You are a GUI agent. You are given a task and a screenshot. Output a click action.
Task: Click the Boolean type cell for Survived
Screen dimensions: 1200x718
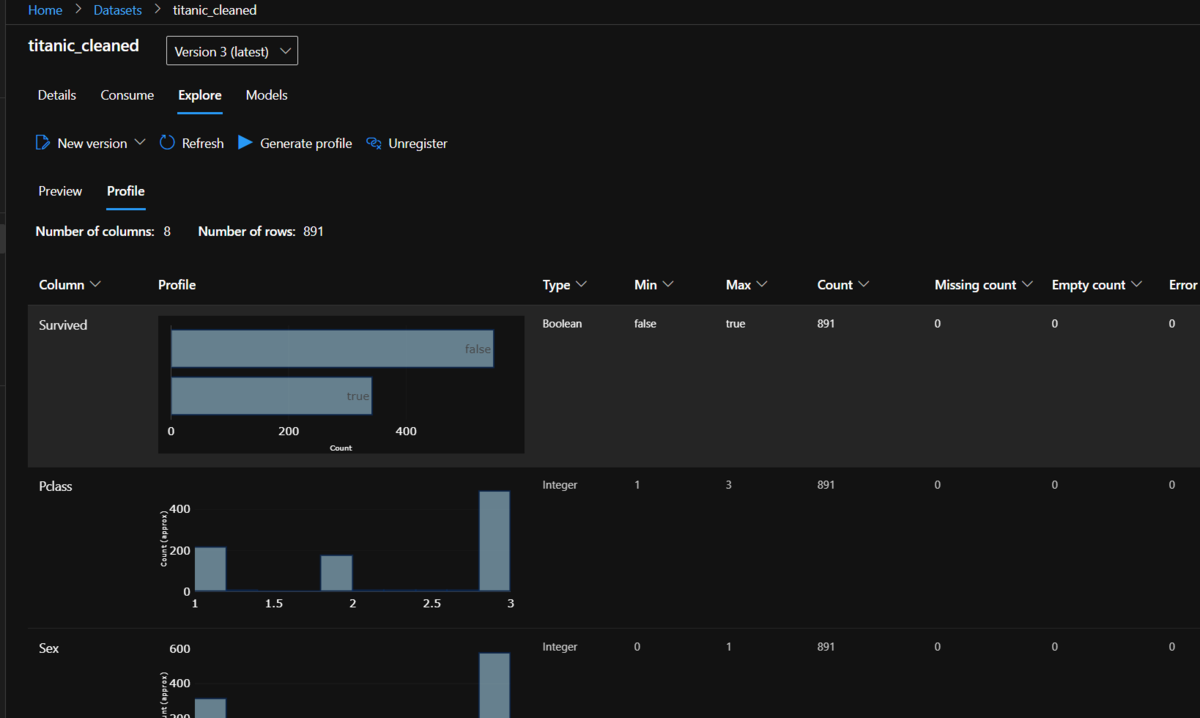point(562,324)
